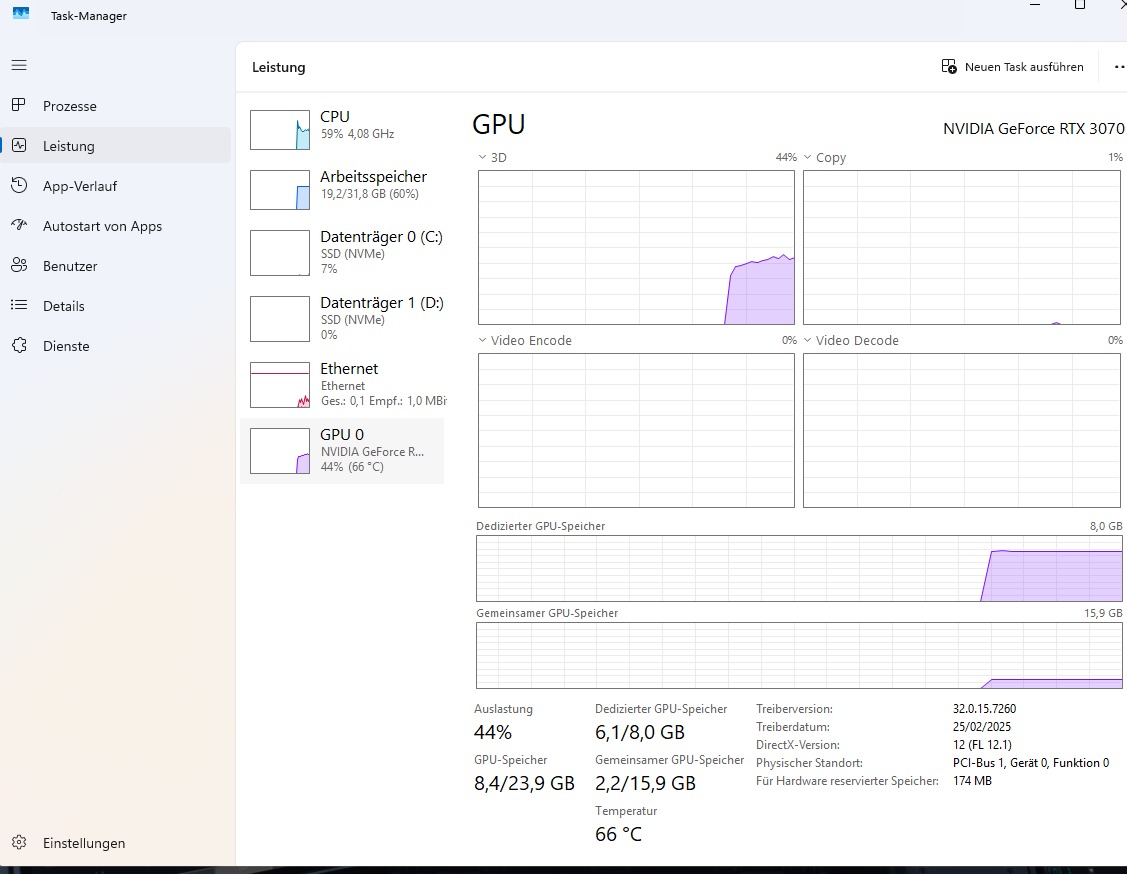
Task: Click the 3D usage graph area
Action: pyautogui.click(x=636, y=247)
